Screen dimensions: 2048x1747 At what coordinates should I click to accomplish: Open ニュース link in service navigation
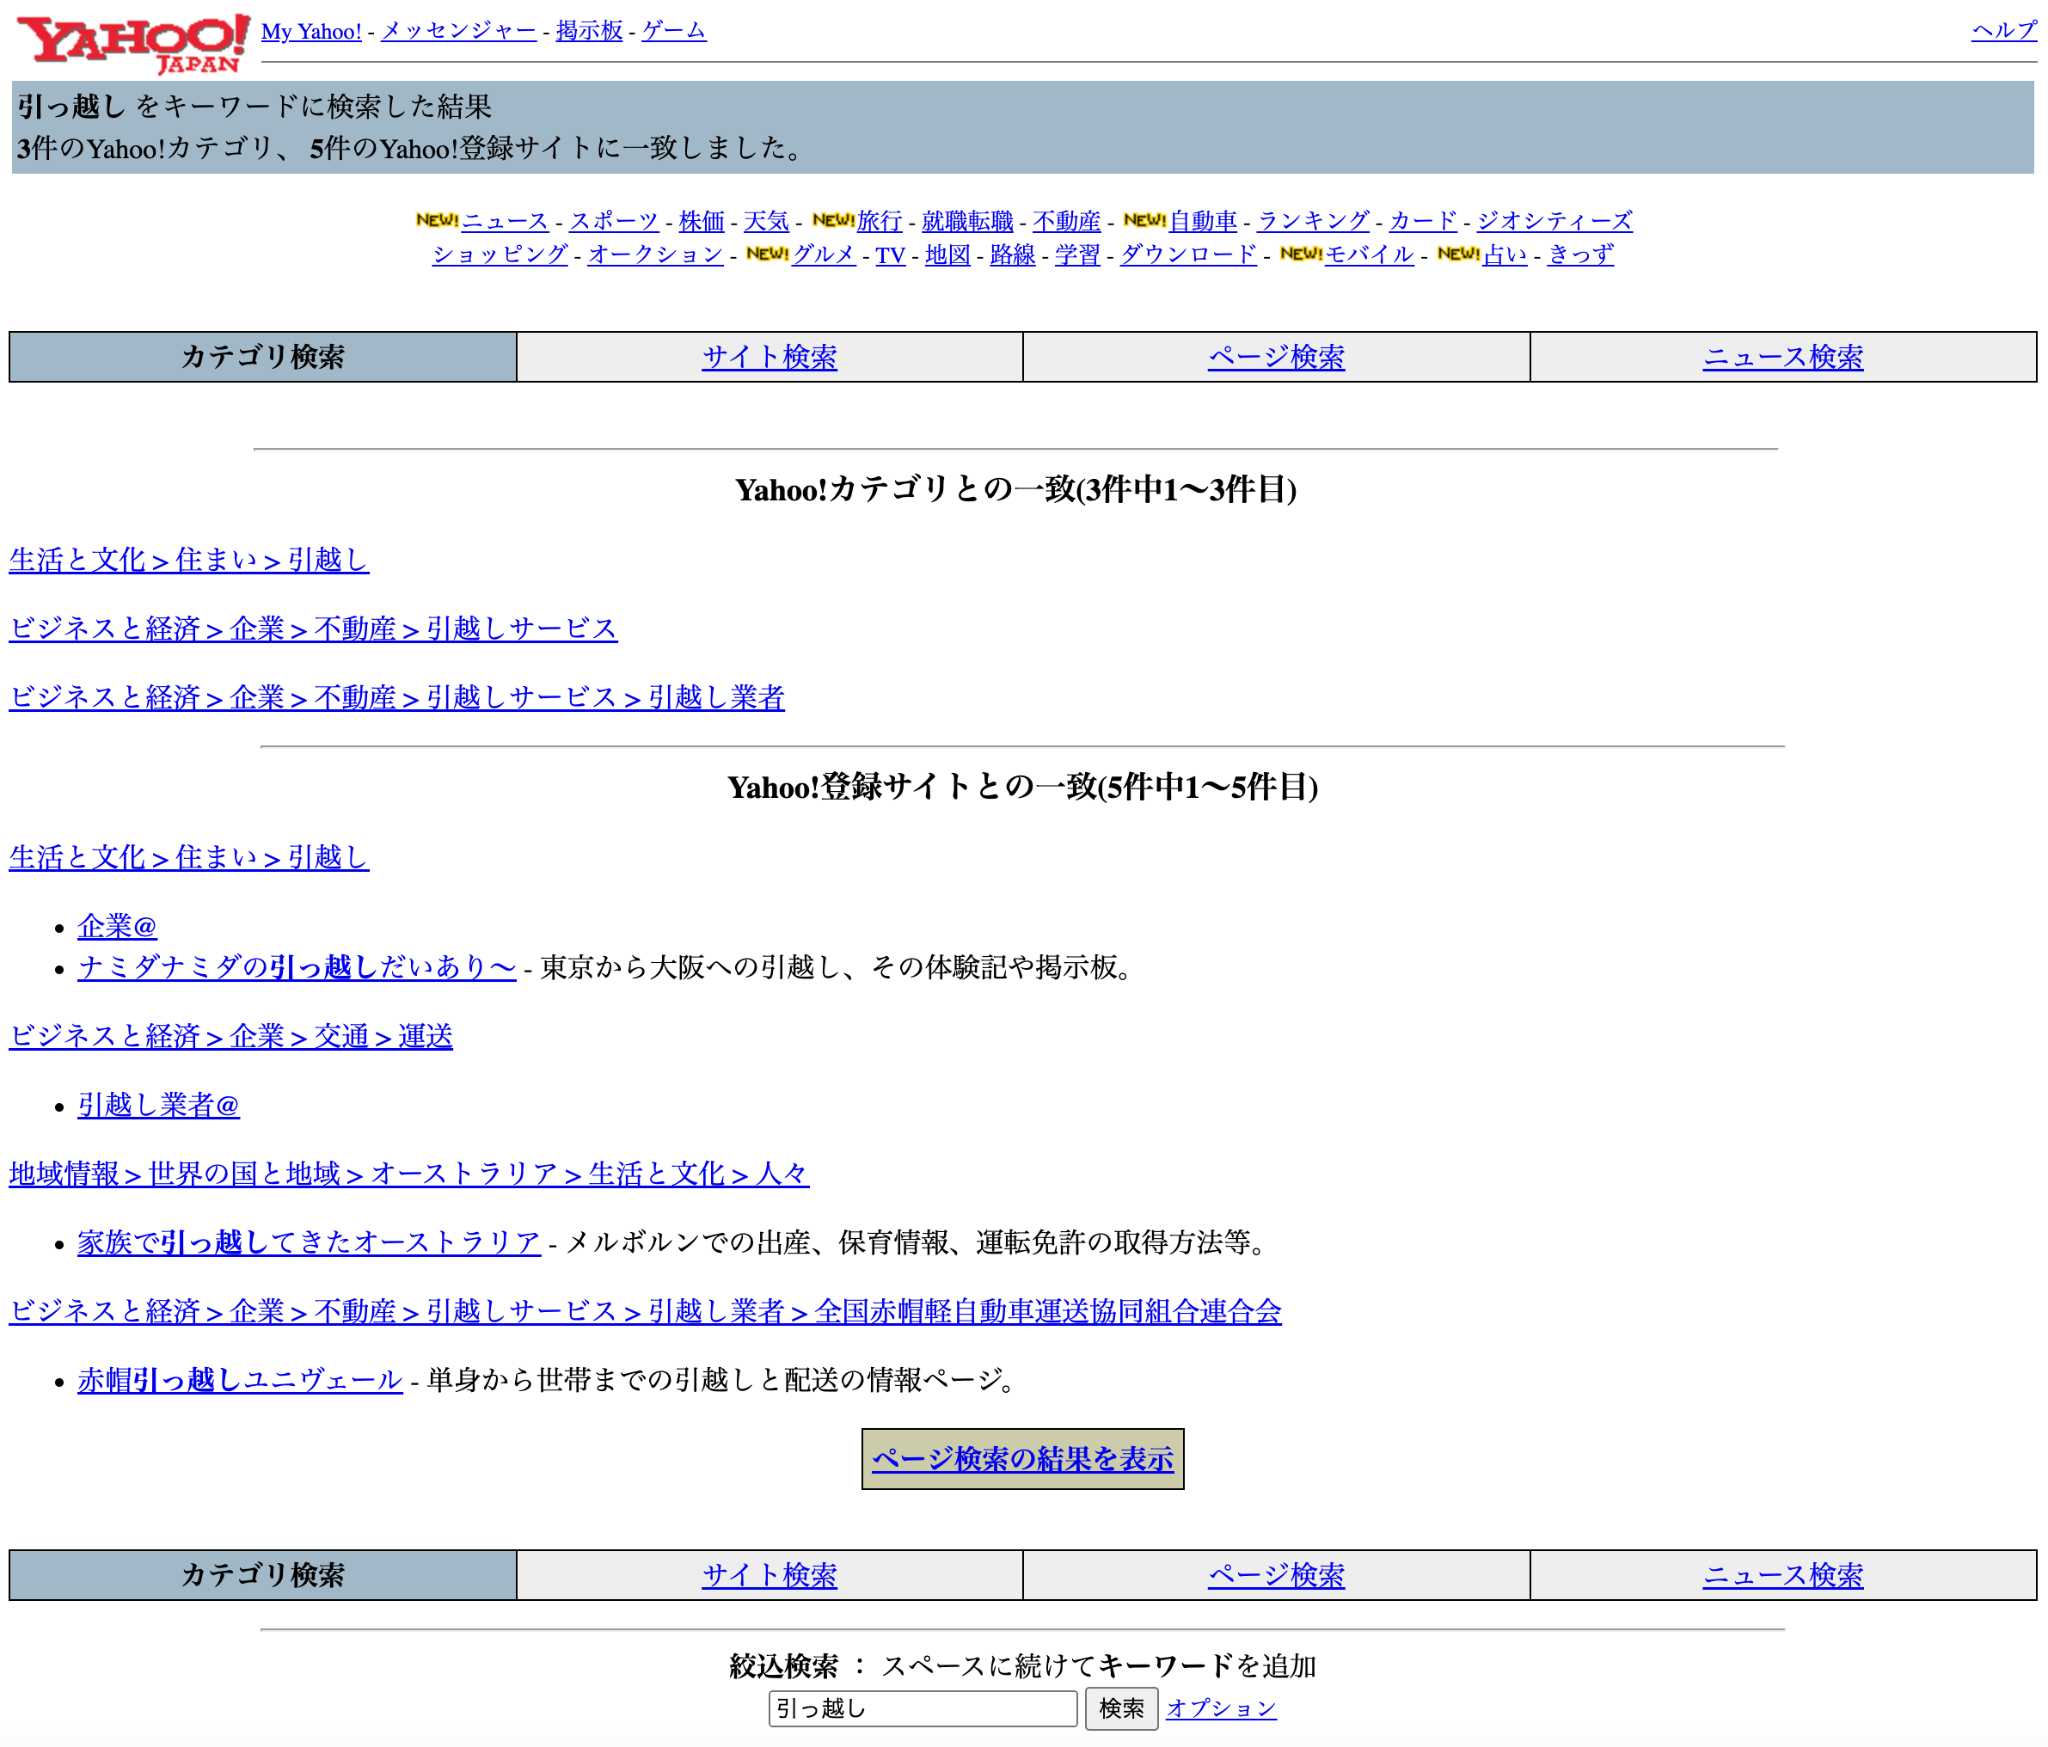pos(505,221)
